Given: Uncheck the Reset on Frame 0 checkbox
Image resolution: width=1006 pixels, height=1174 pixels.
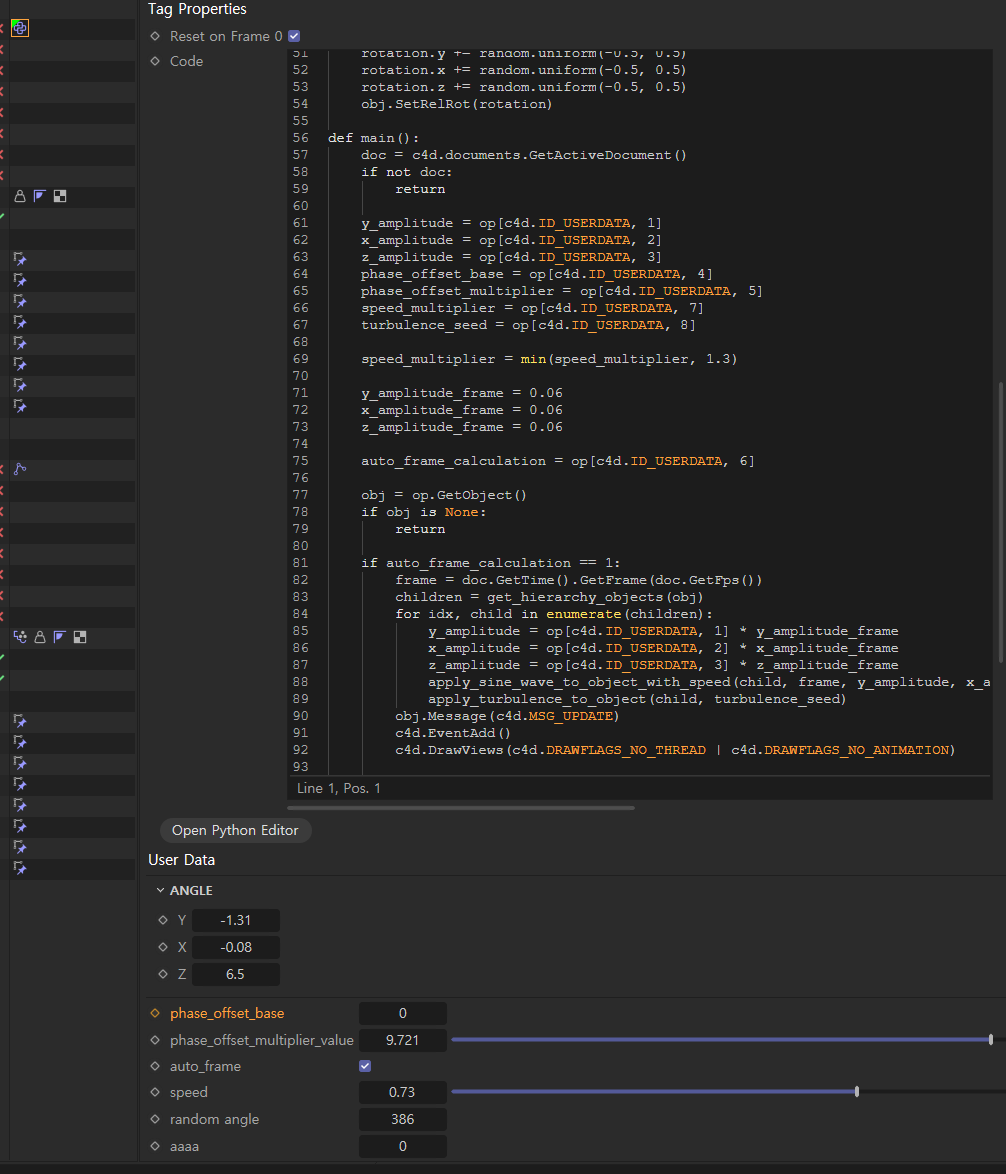Looking at the screenshot, I should coord(294,36).
